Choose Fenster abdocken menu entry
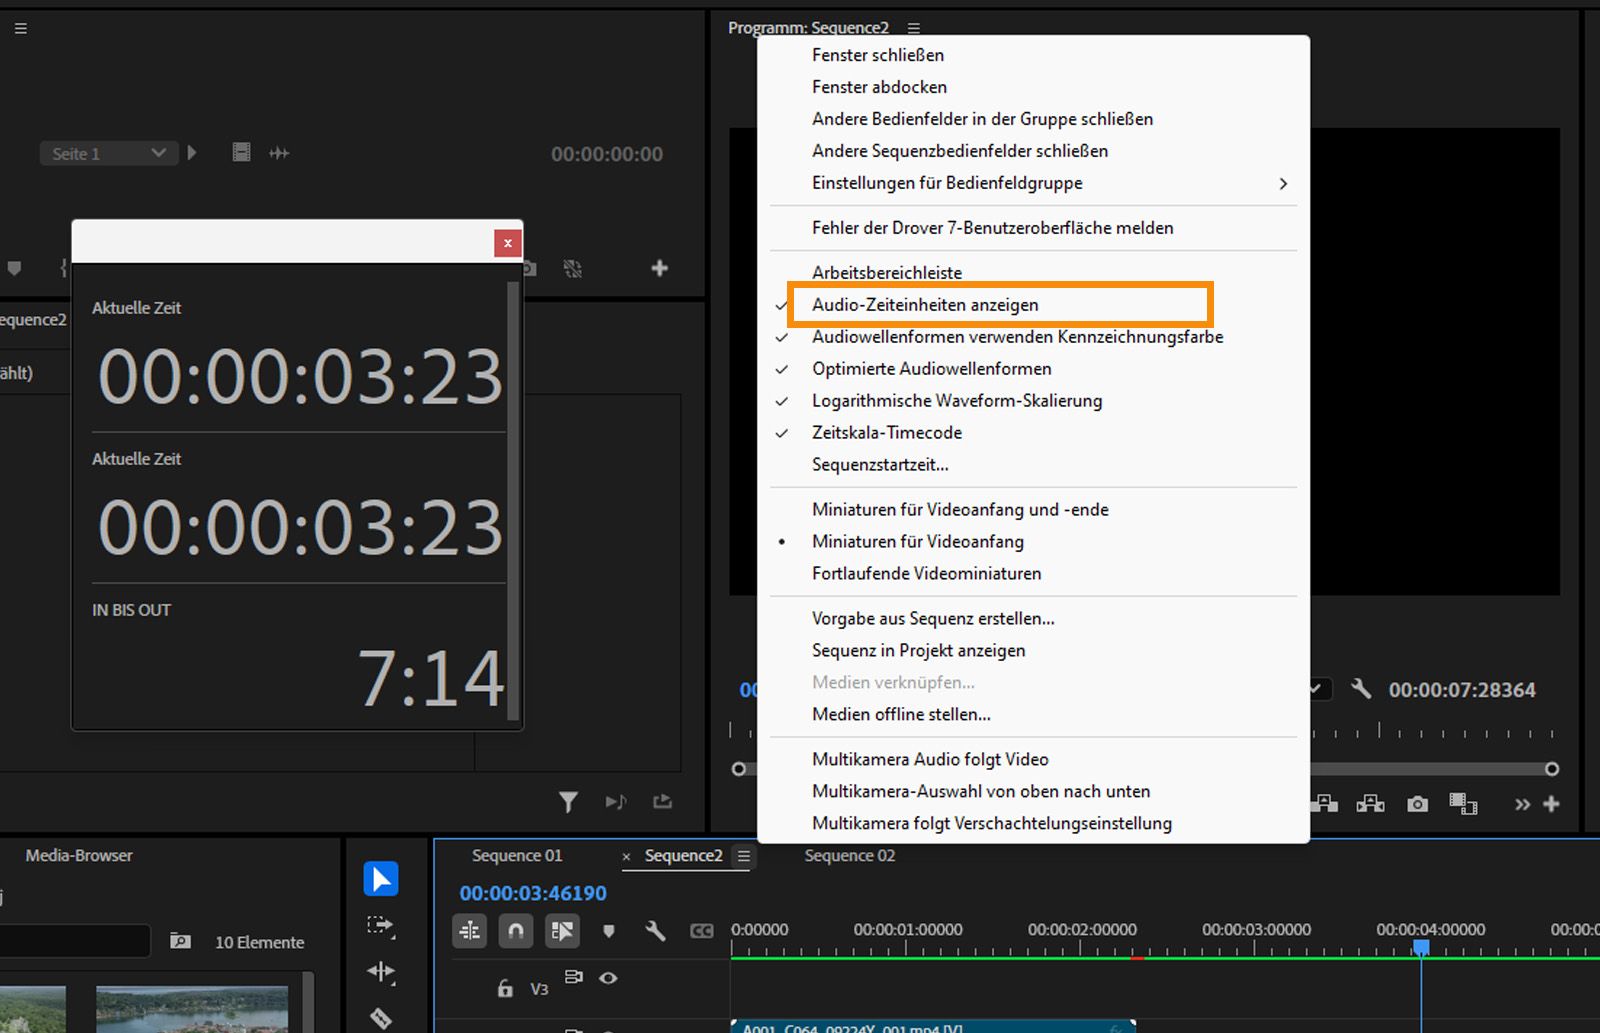This screenshot has width=1600, height=1033. tap(879, 87)
